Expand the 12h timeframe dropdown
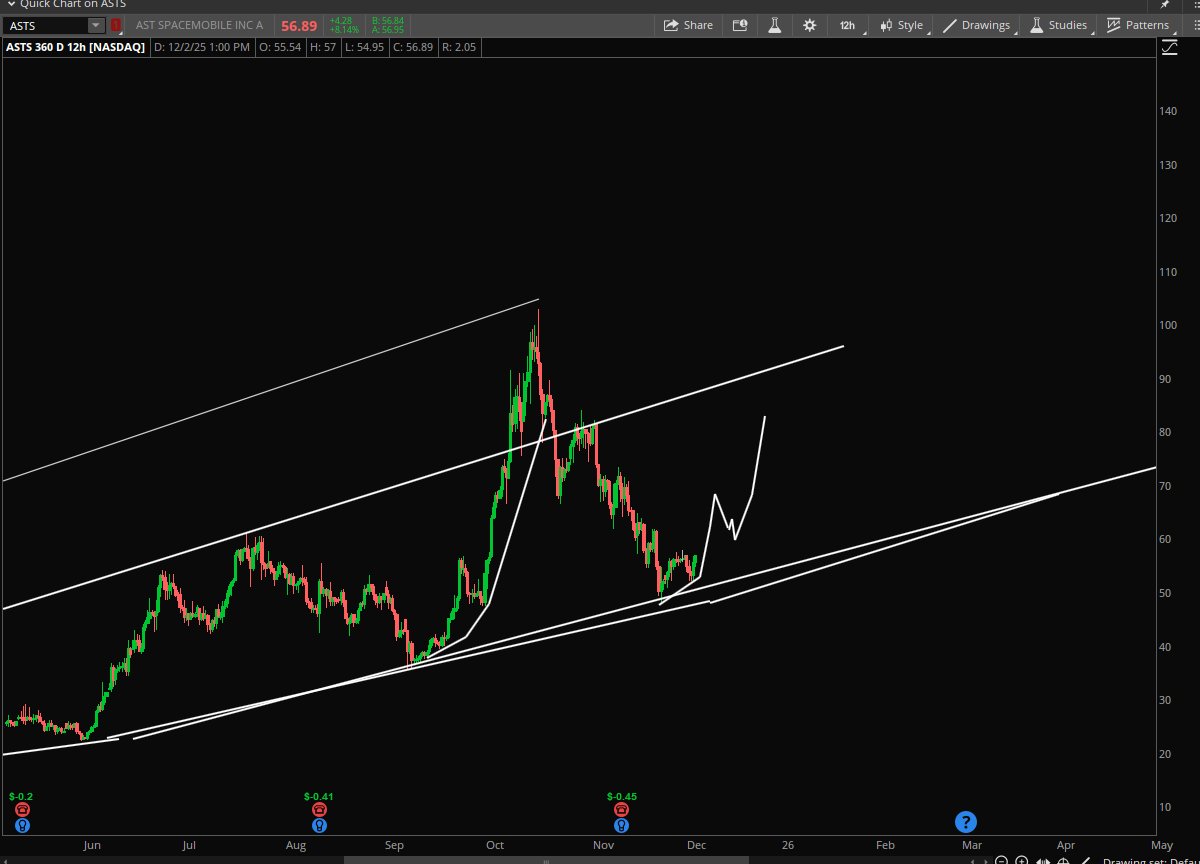Viewport: 1200px width, 864px height. [847, 25]
